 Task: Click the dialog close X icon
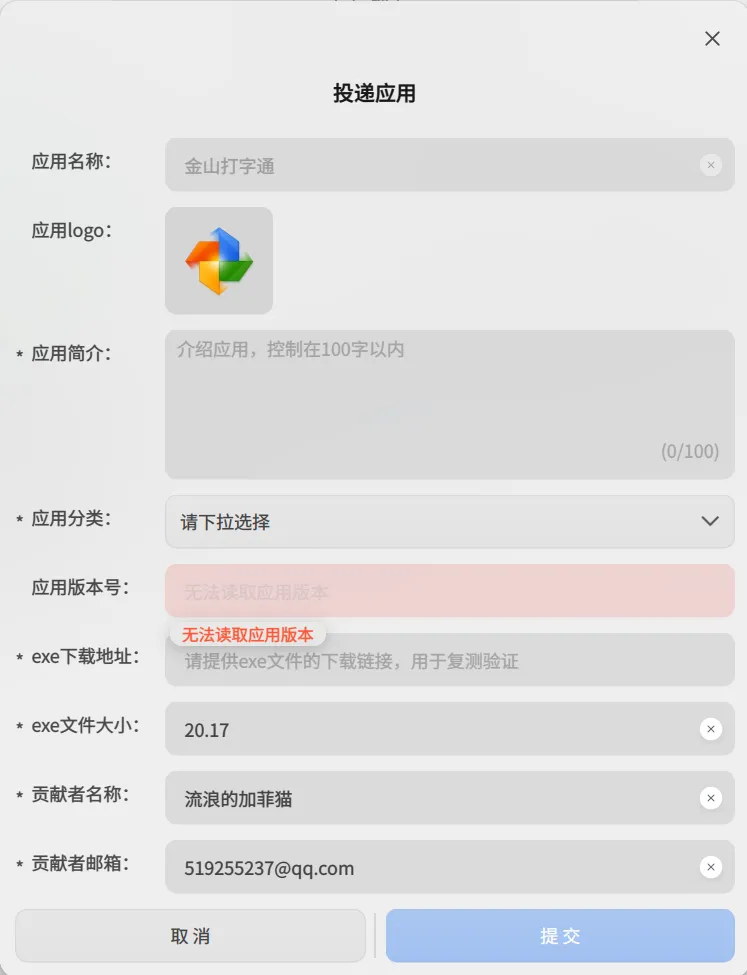coord(712,38)
